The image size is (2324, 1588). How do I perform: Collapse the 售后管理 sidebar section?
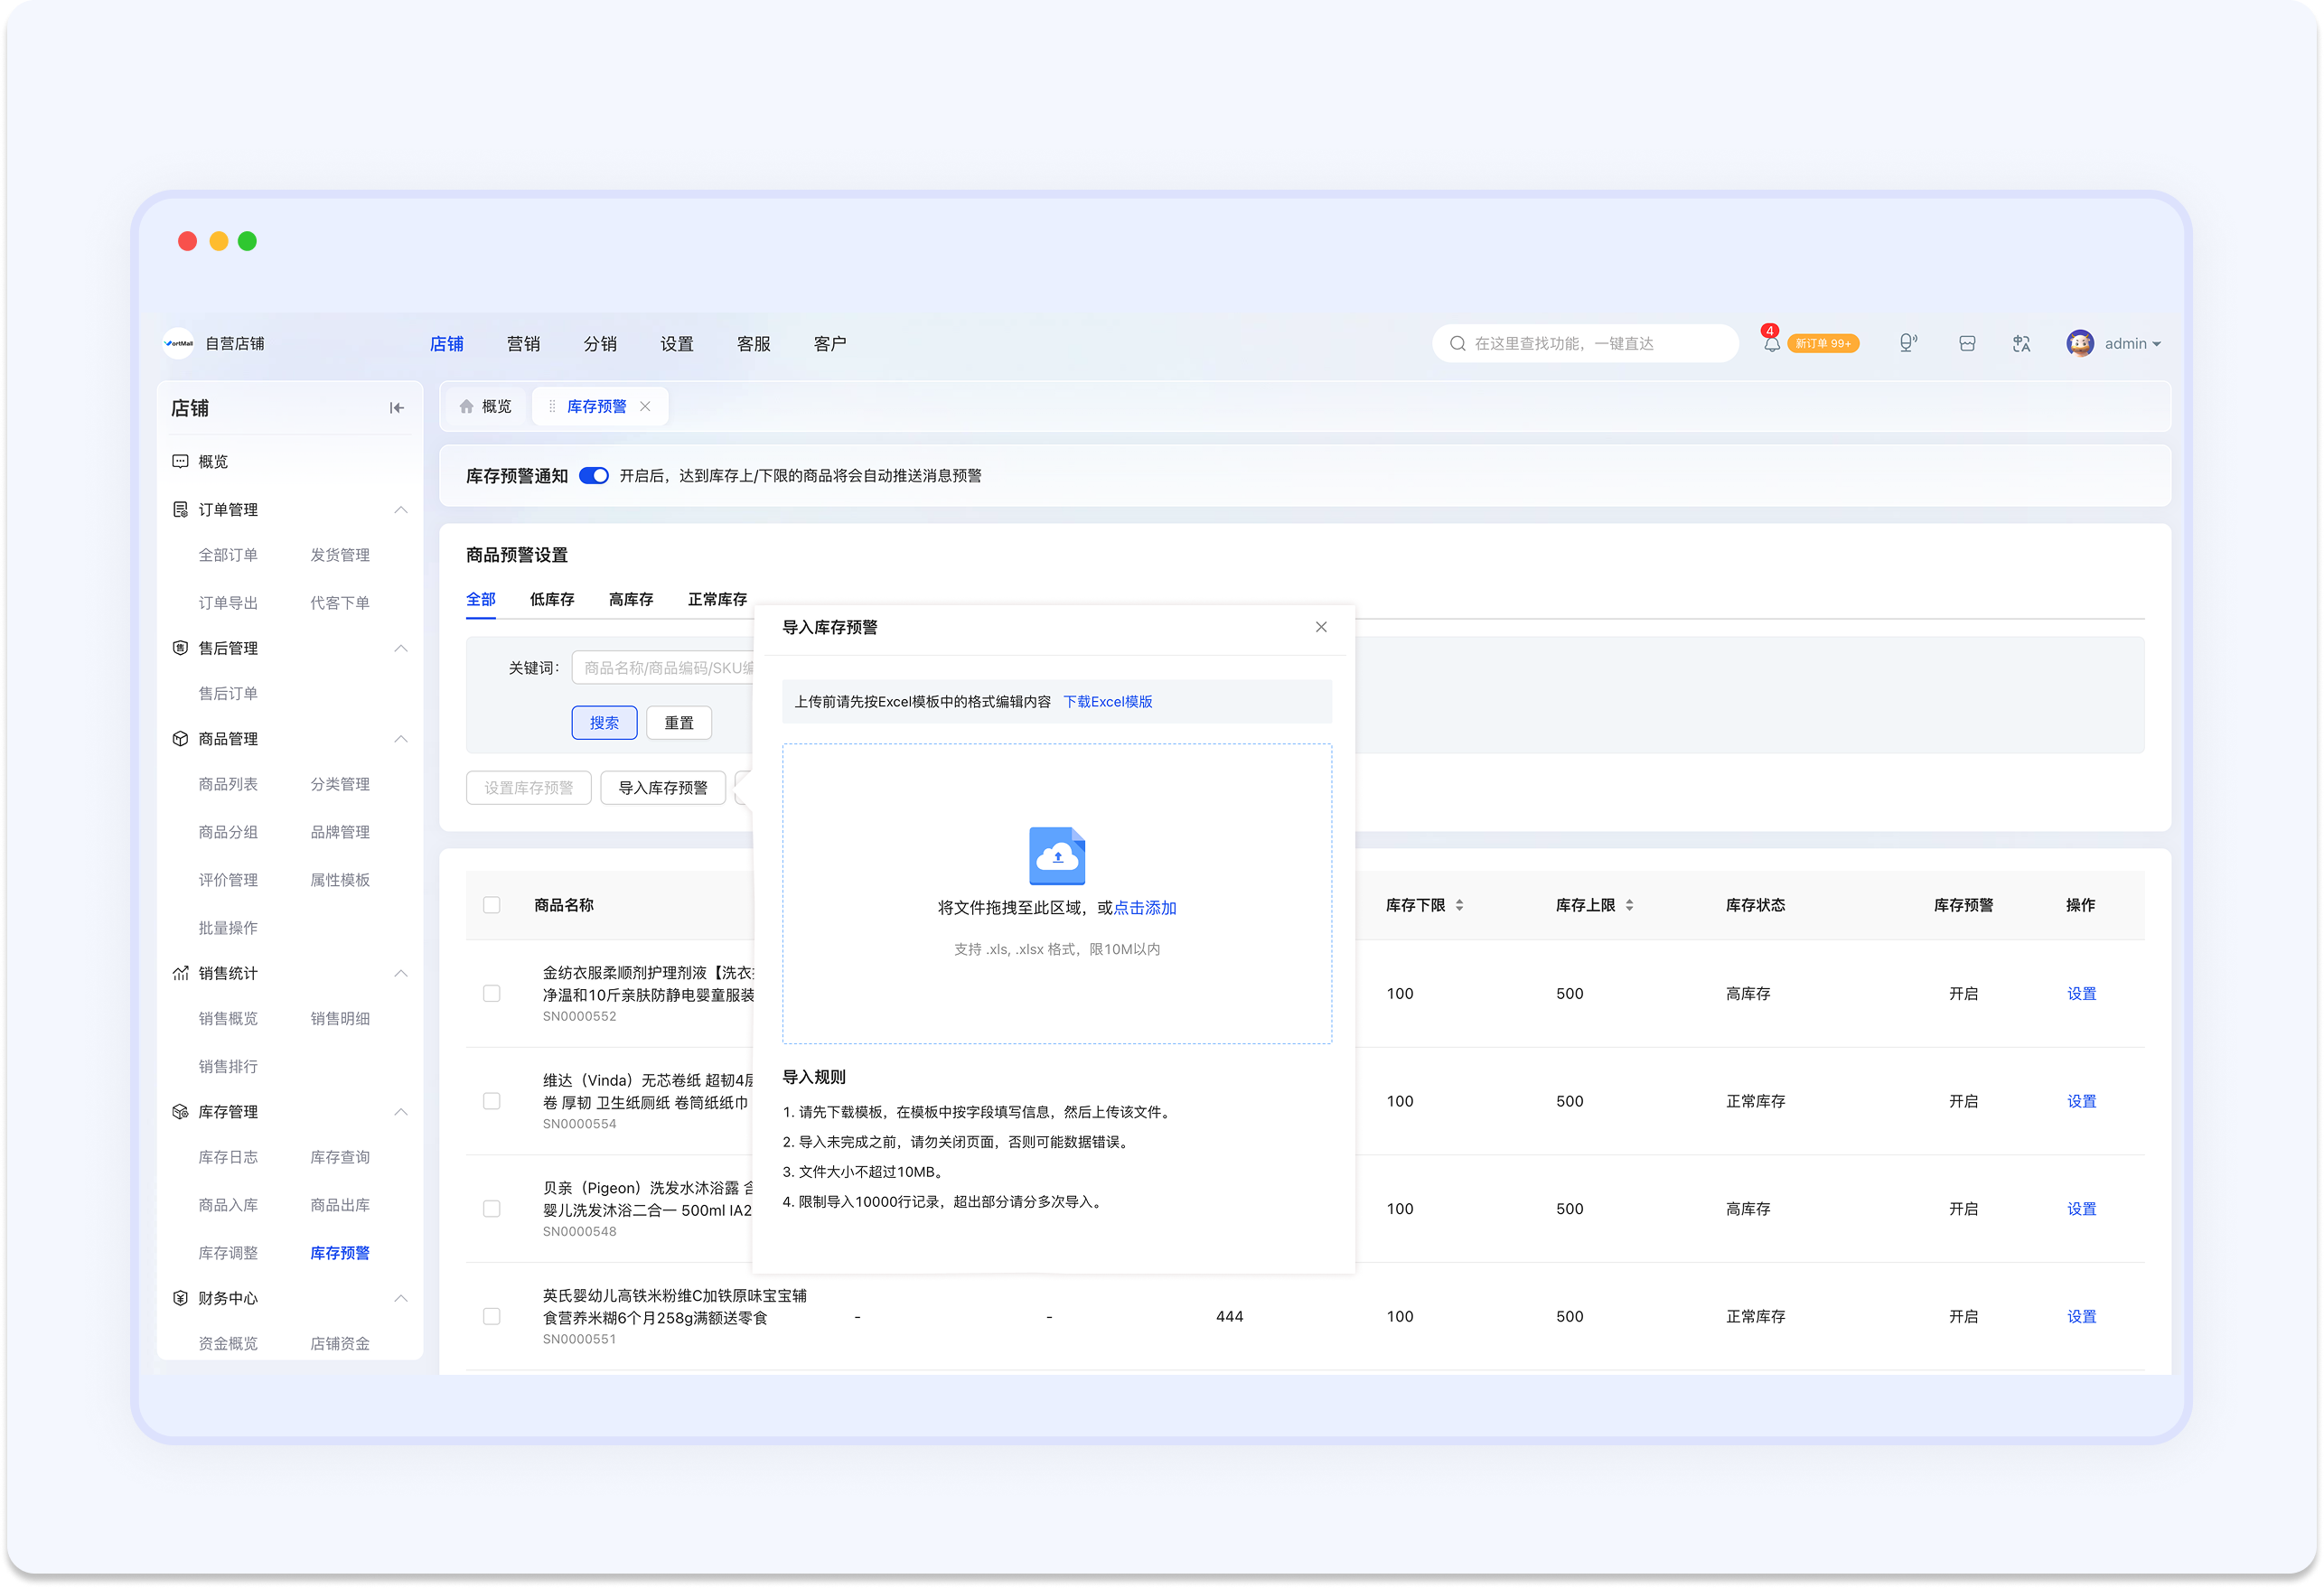(x=401, y=648)
